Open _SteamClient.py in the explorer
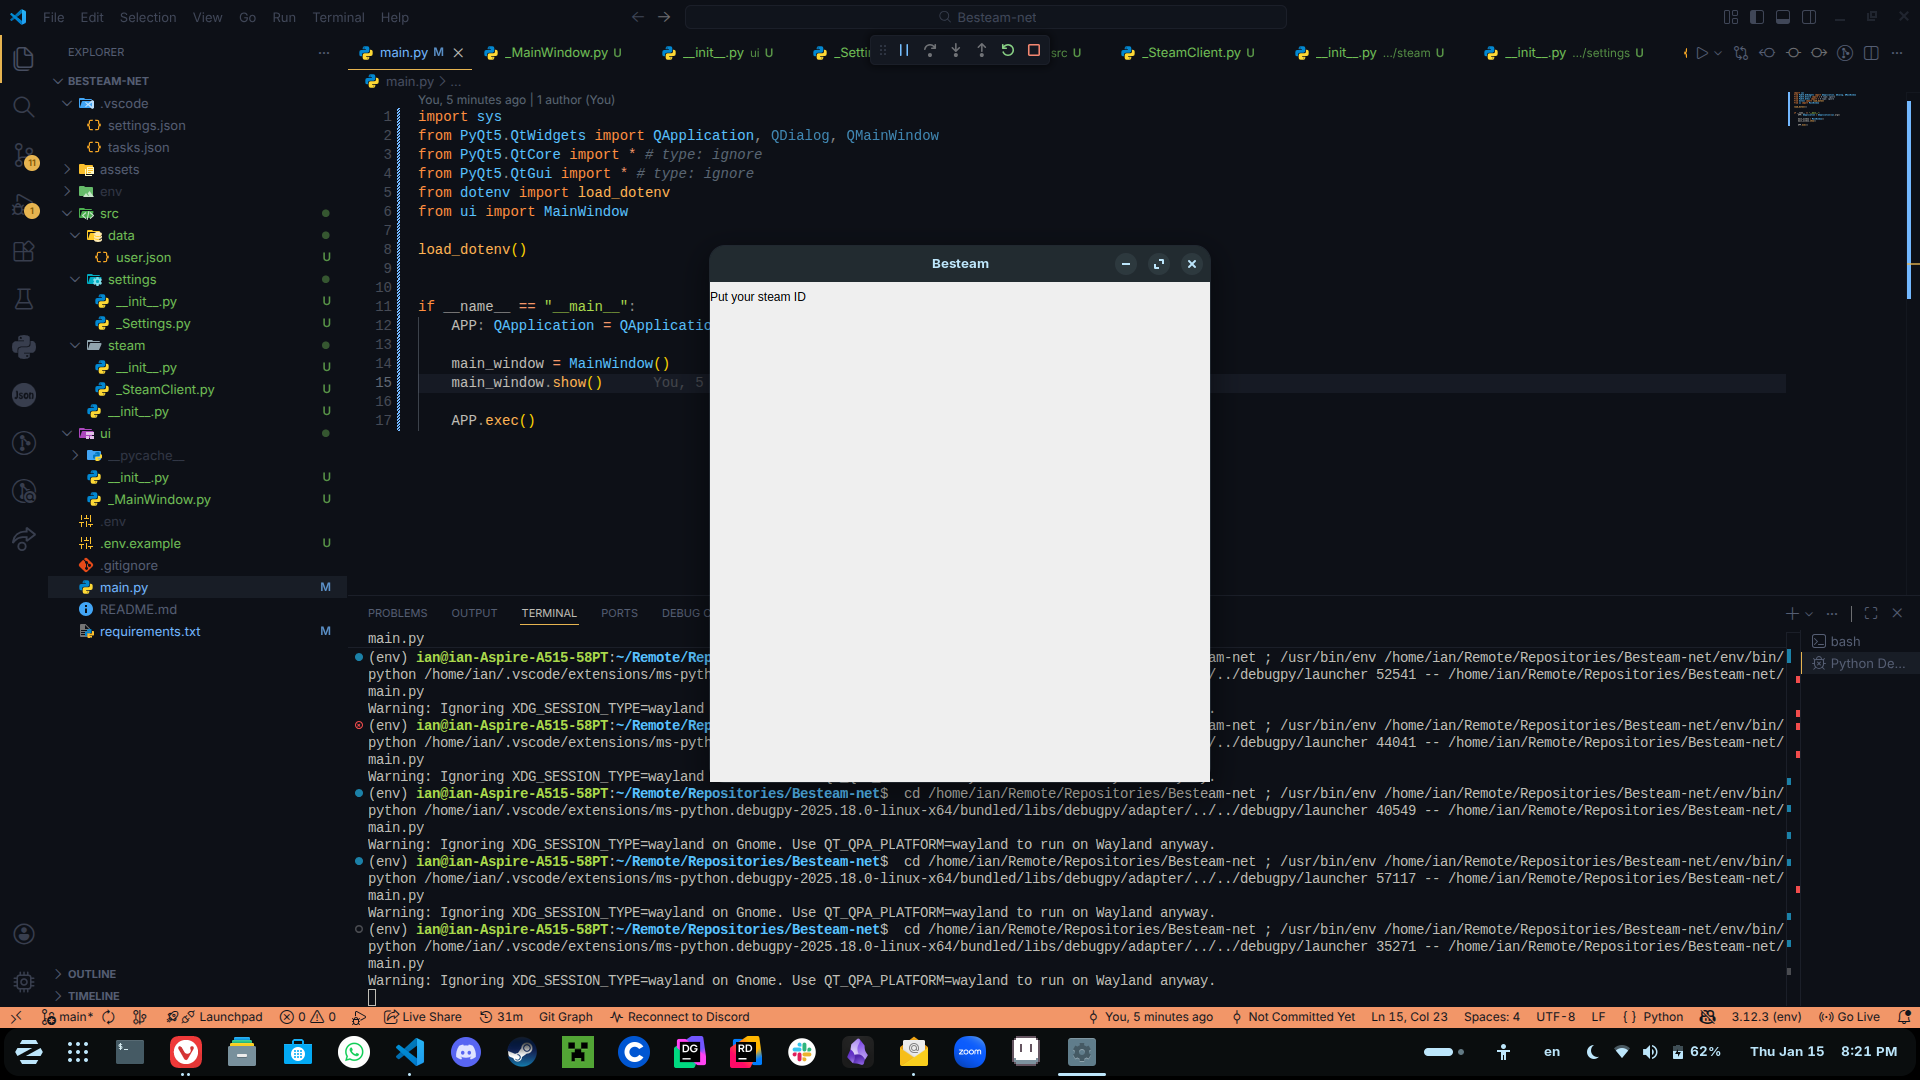This screenshot has width=1920, height=1080. pos(166,389)
